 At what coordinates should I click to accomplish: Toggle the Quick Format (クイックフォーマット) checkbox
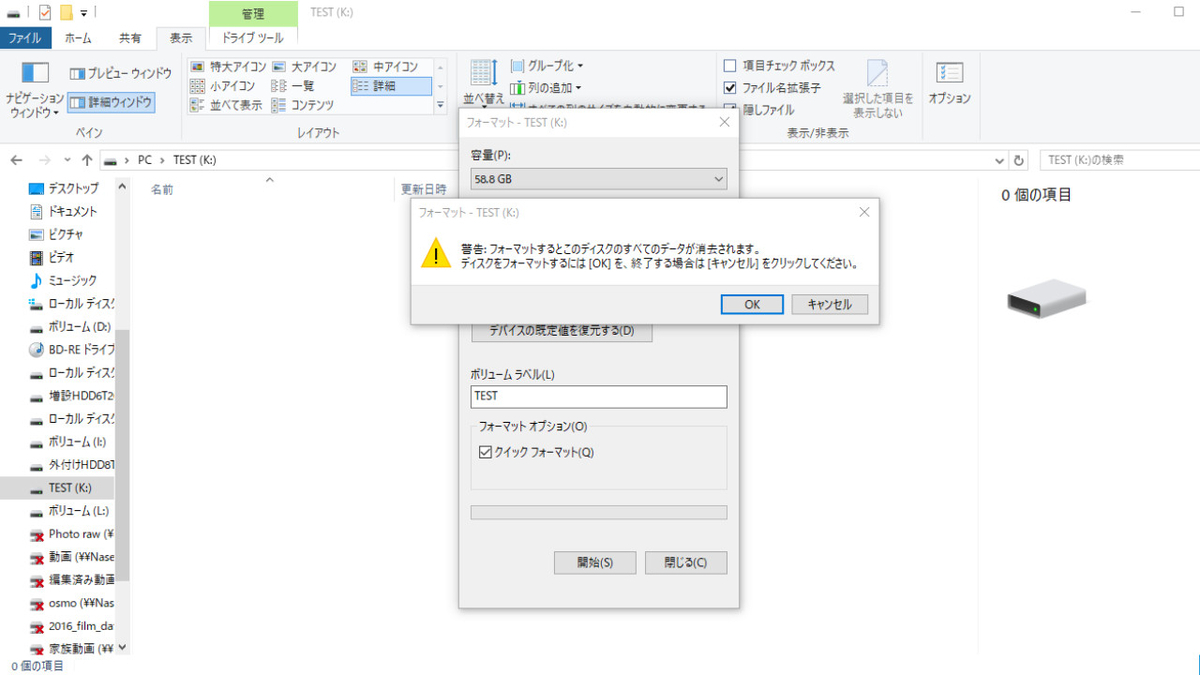point(486,452)
